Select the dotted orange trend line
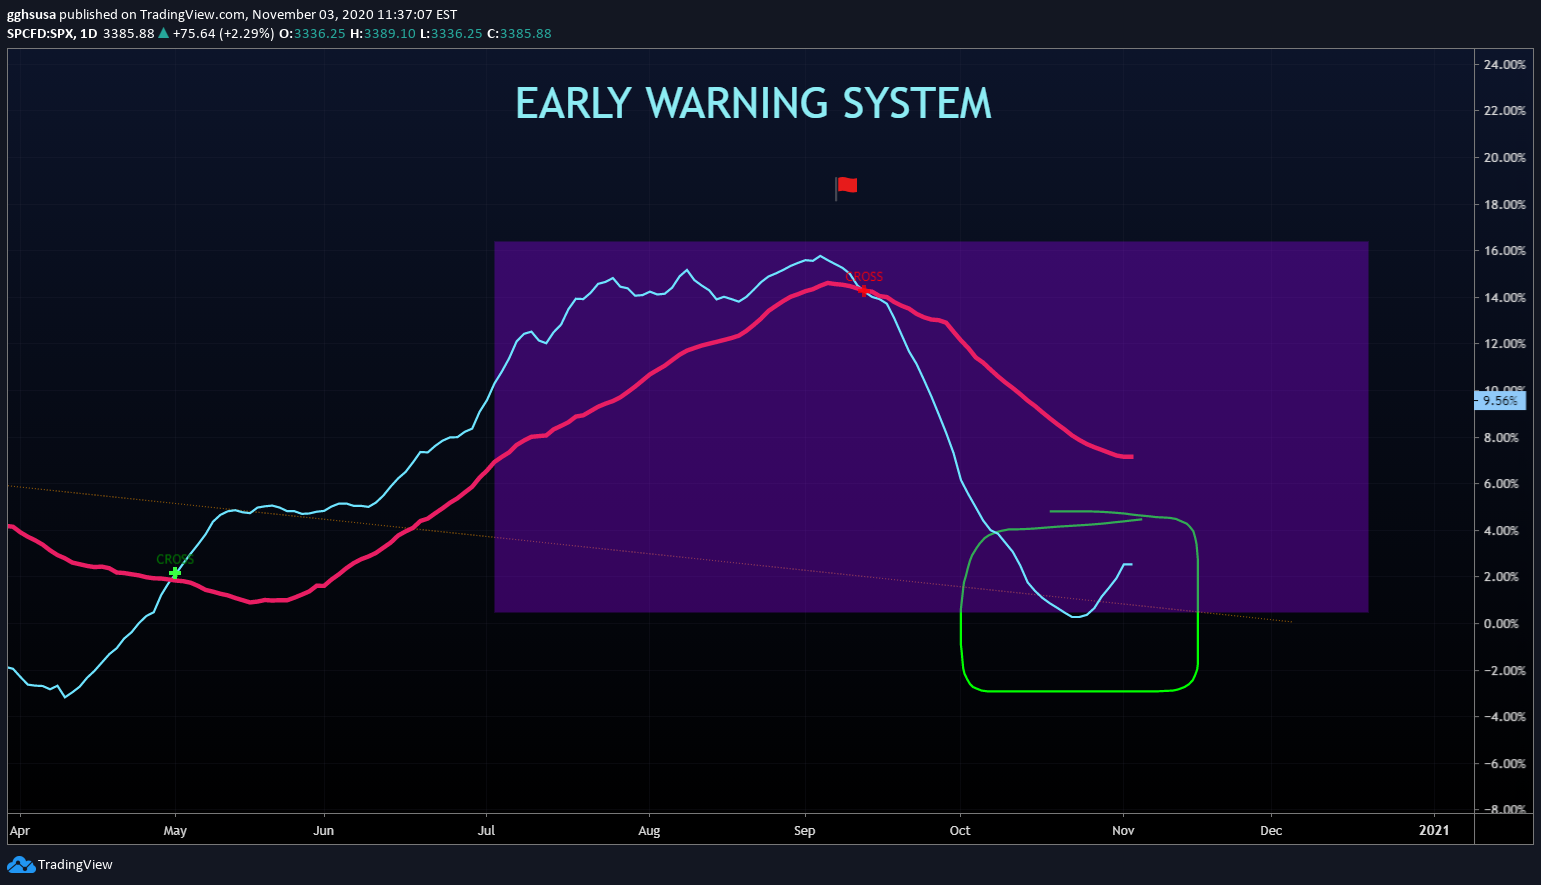The image size is (1541, 885). [x=650, y=554]
